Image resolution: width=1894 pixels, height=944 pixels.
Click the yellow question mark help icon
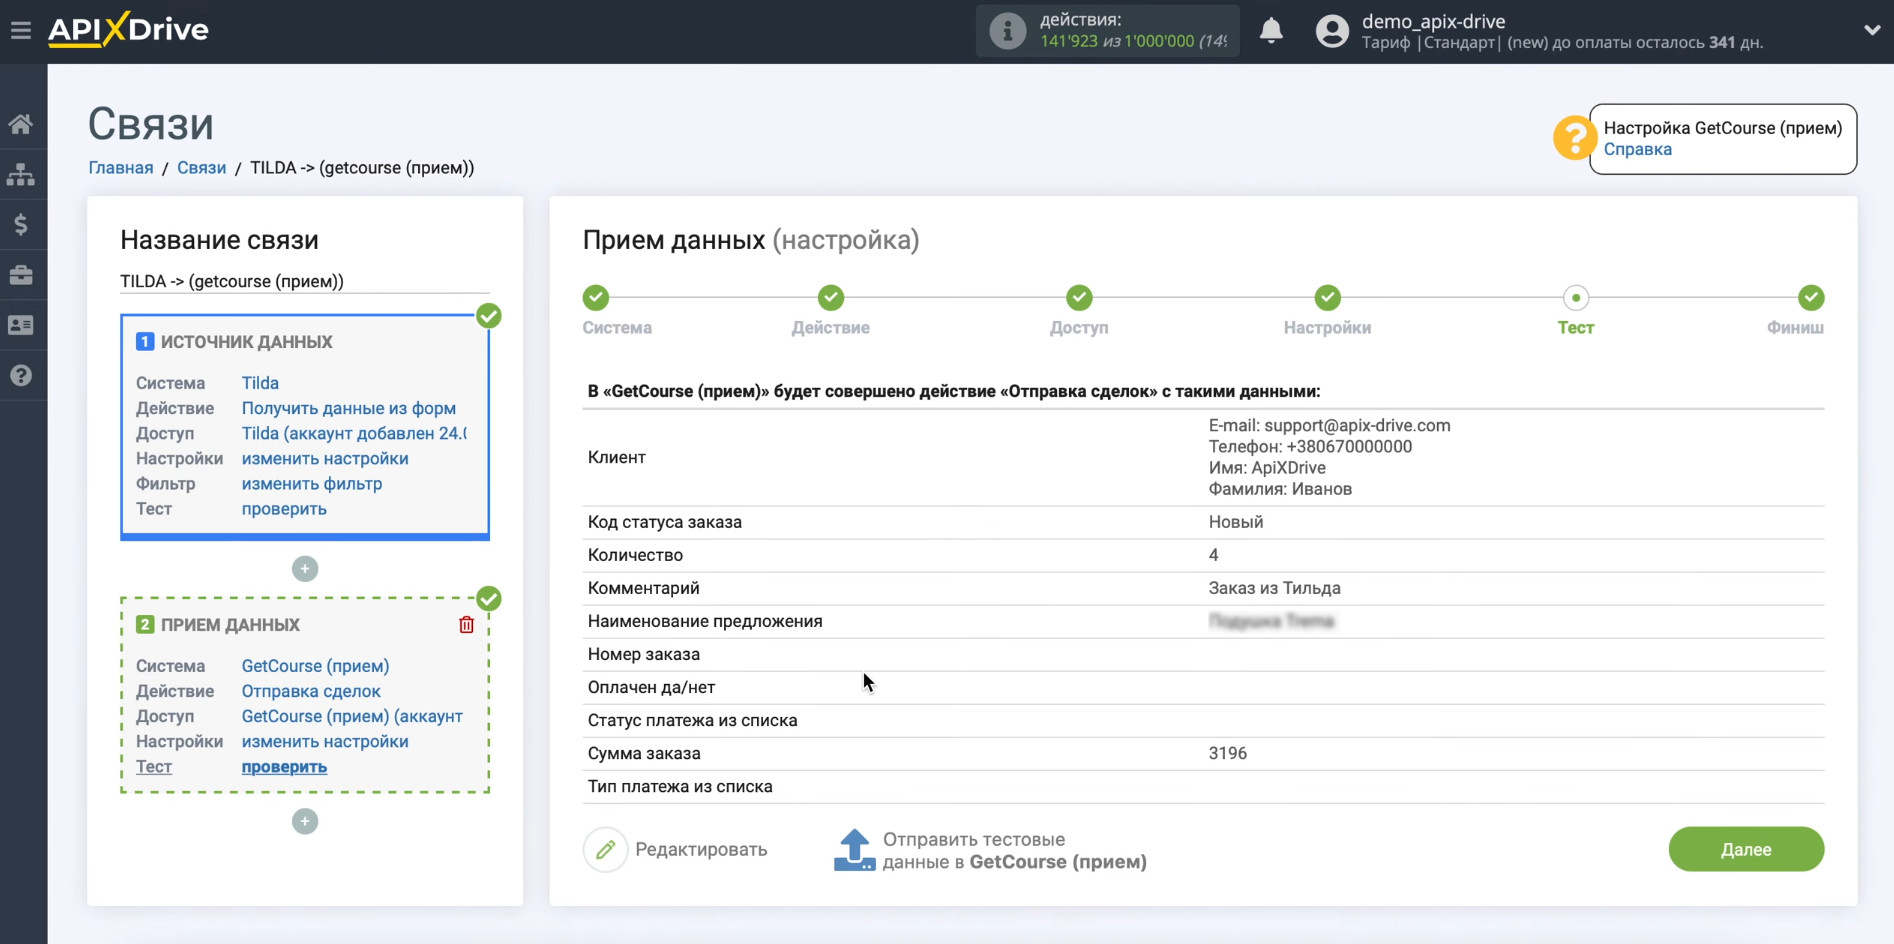coord(1574,138)
